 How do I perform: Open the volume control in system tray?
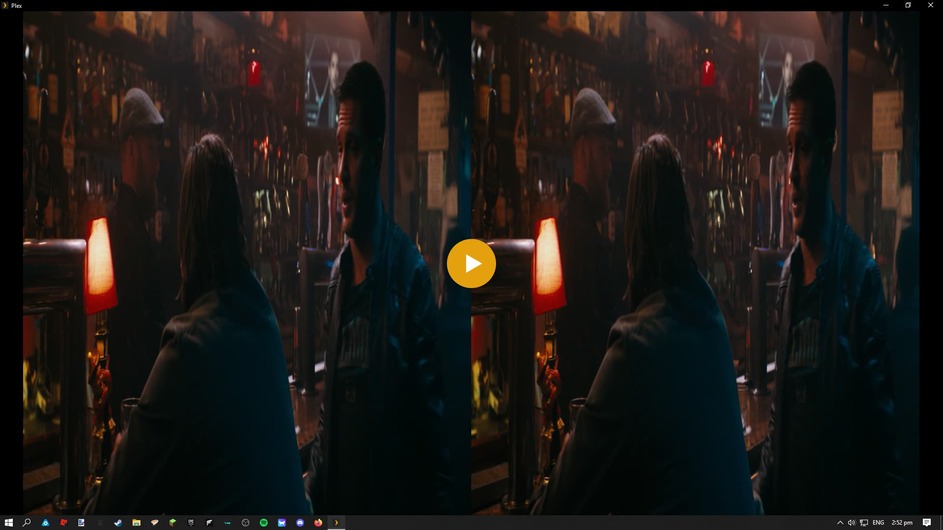click(852, 523)
